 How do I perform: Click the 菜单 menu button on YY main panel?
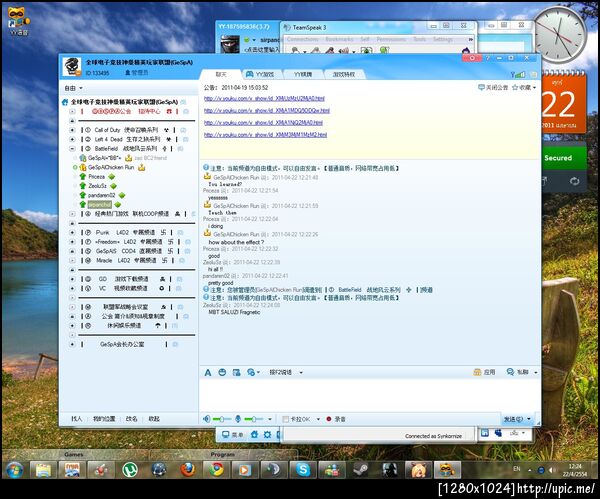point(233,434)
